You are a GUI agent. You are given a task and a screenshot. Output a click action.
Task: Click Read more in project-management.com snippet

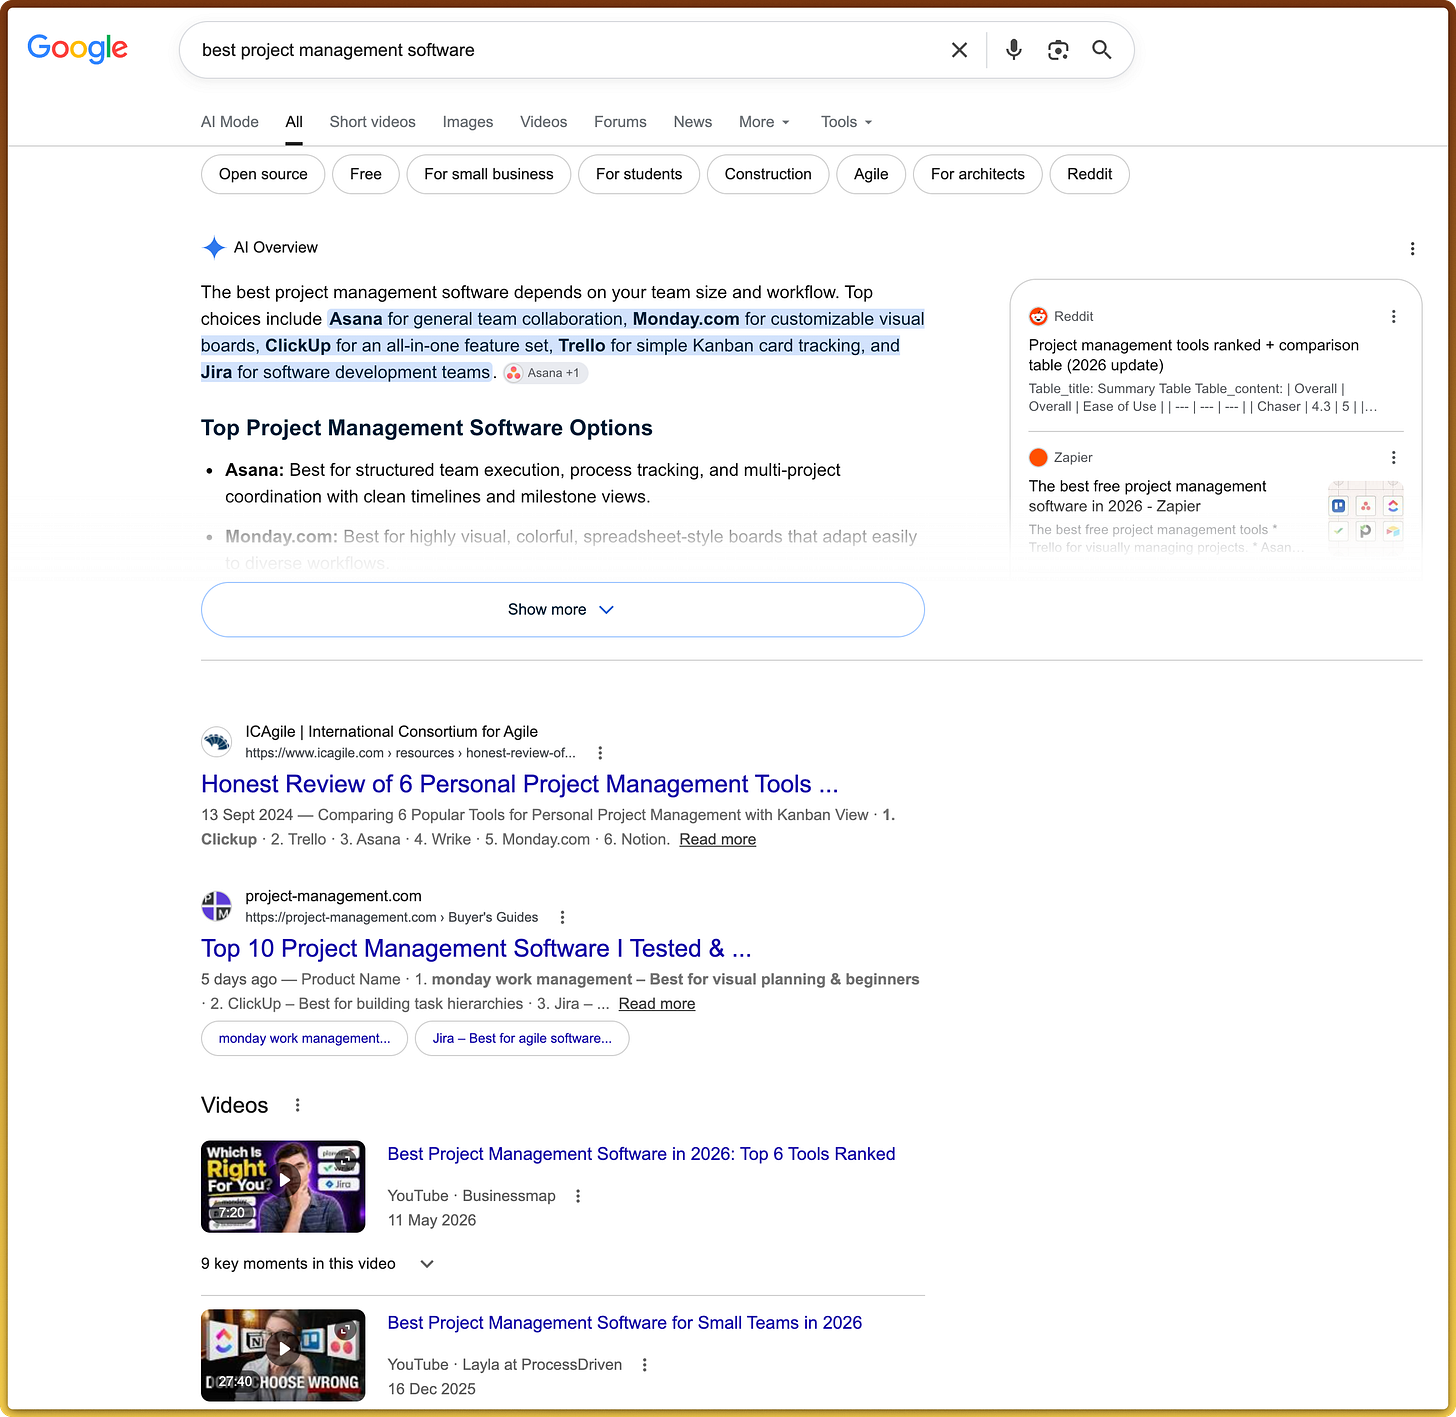[x=657, y=1004]
